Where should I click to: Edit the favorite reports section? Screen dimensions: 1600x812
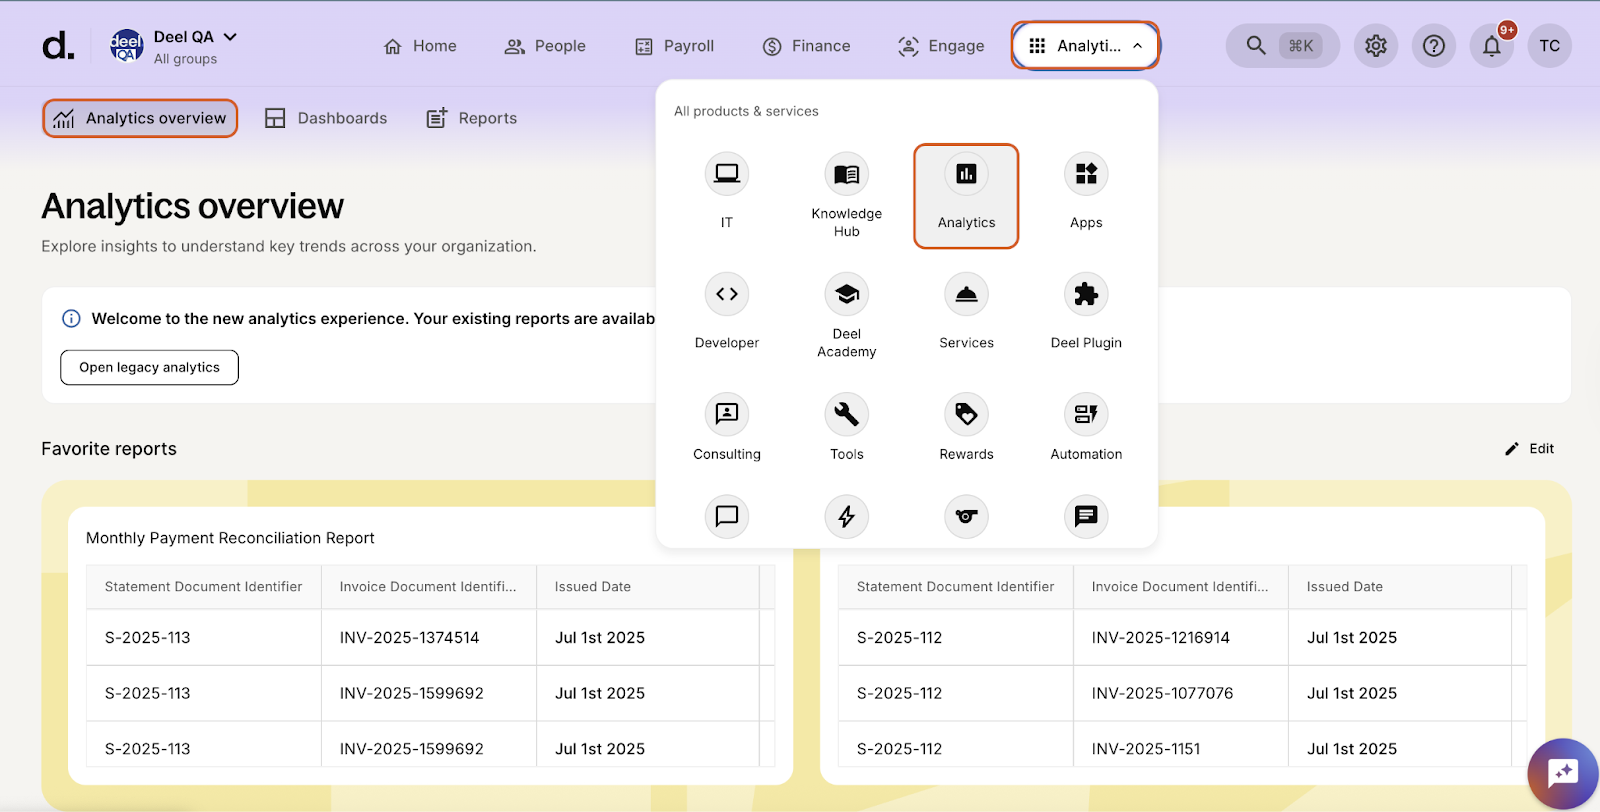[x=1530, y=449]
